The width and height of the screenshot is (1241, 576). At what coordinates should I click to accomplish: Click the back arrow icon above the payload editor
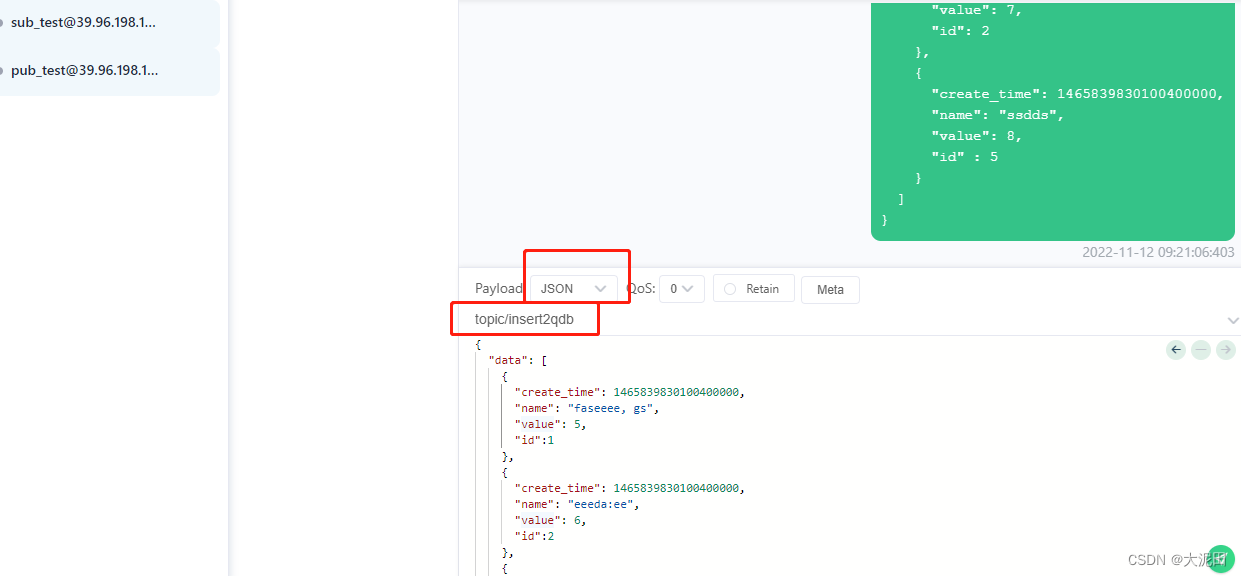point(1175,349)
